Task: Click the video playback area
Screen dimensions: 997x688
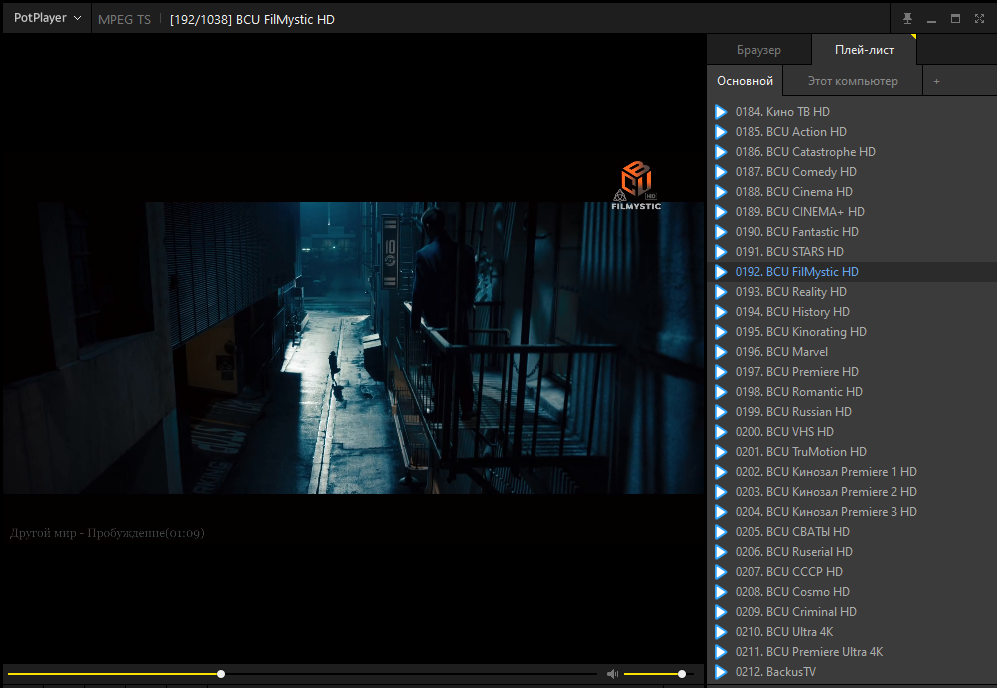Action: click(x=354, y=348)
